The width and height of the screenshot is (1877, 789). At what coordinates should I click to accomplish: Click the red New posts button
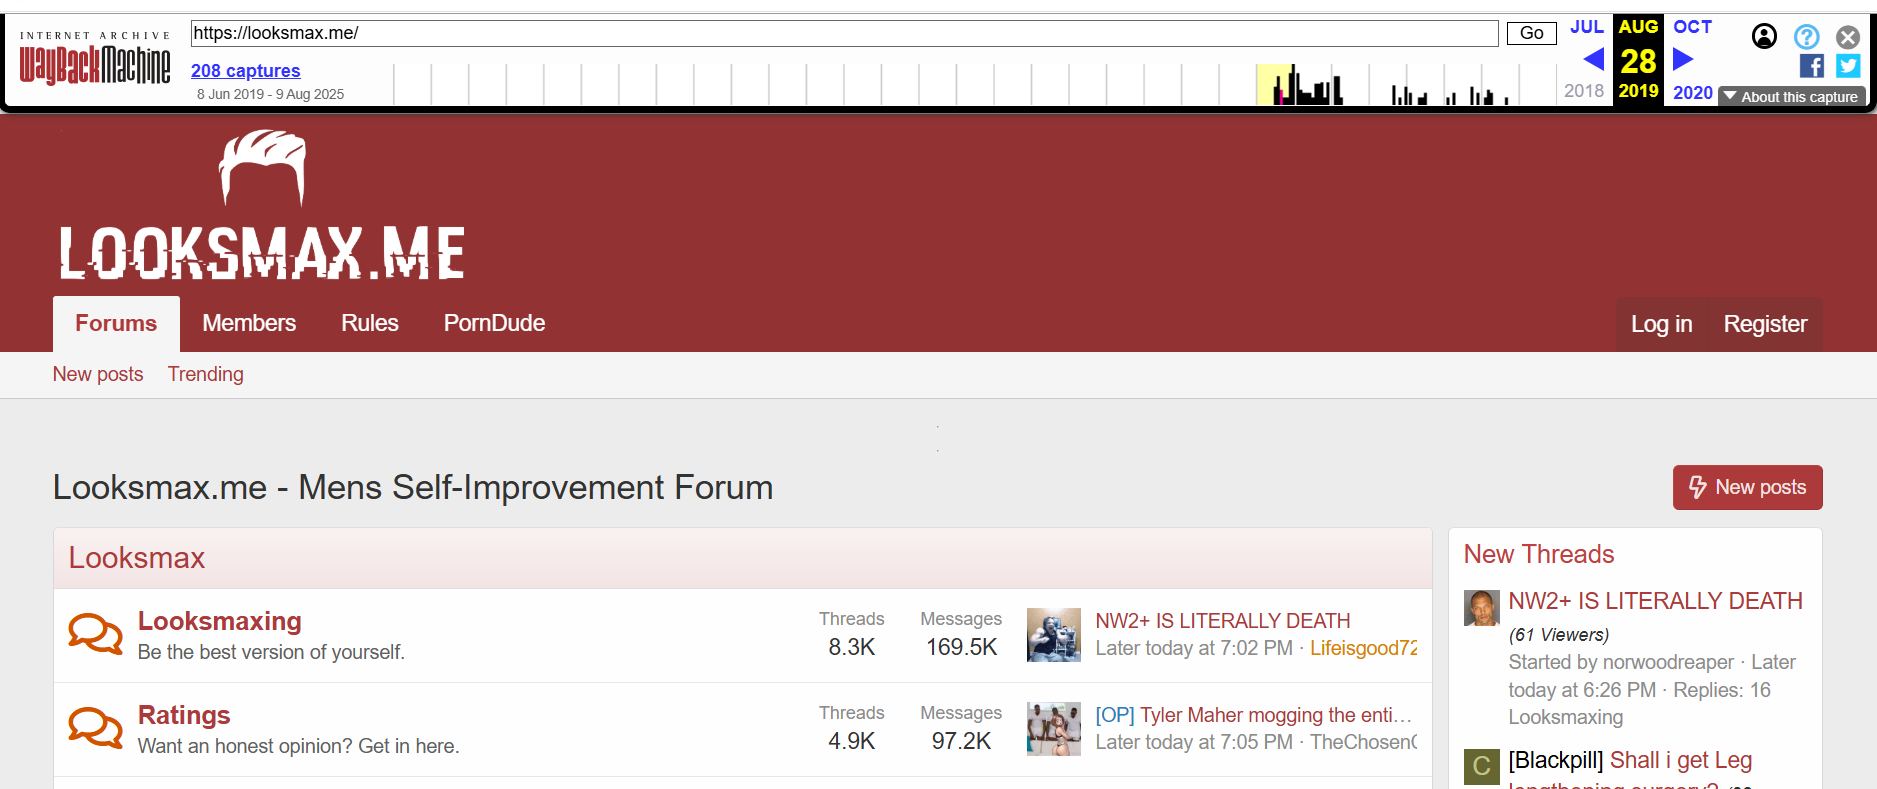(x=1747, y=487)
